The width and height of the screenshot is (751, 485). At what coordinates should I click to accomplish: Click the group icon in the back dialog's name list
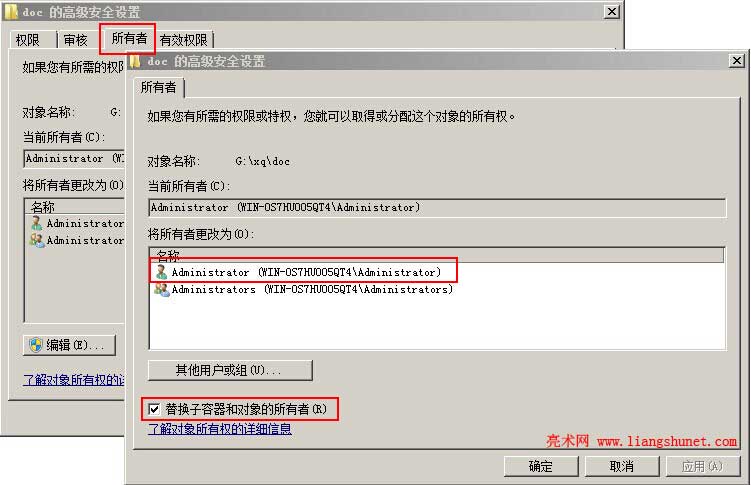pos(37,240)
